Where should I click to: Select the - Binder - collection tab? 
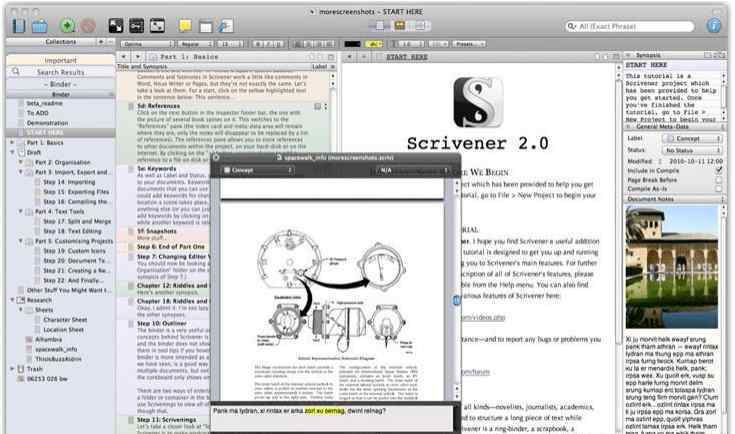point(60,84)
